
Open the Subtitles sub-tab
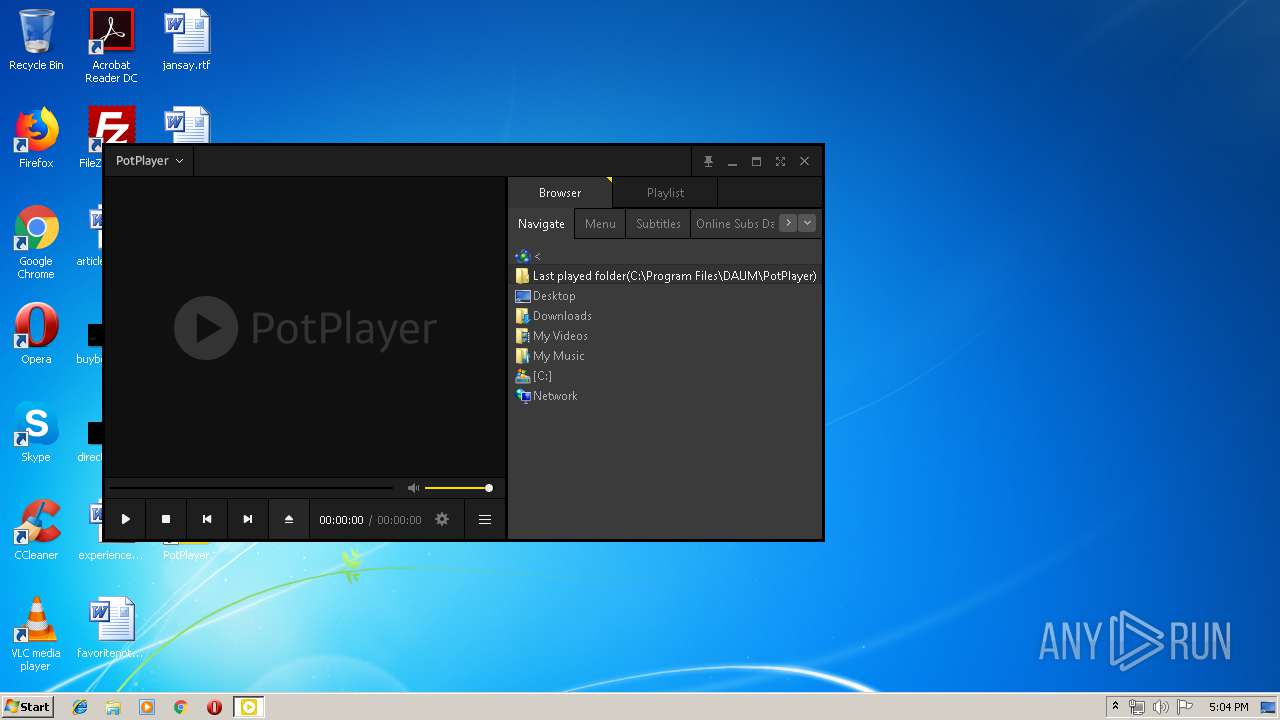pos(658,224)
